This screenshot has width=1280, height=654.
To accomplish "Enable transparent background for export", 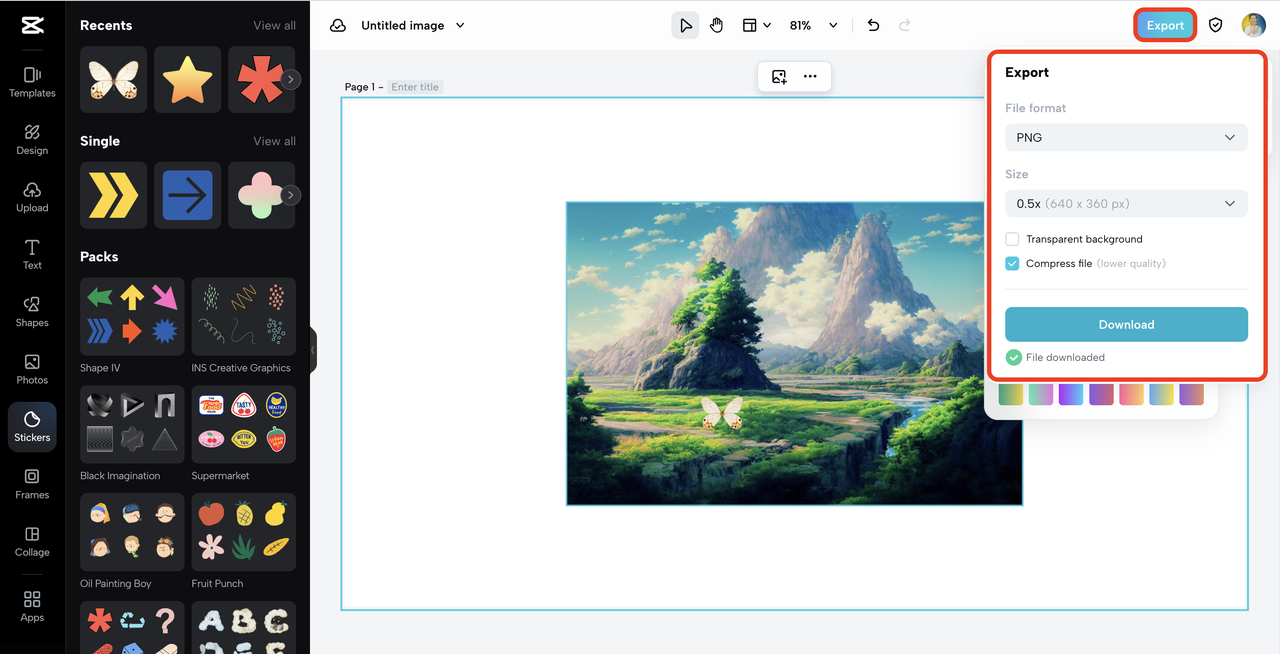I will (1012, 239).
